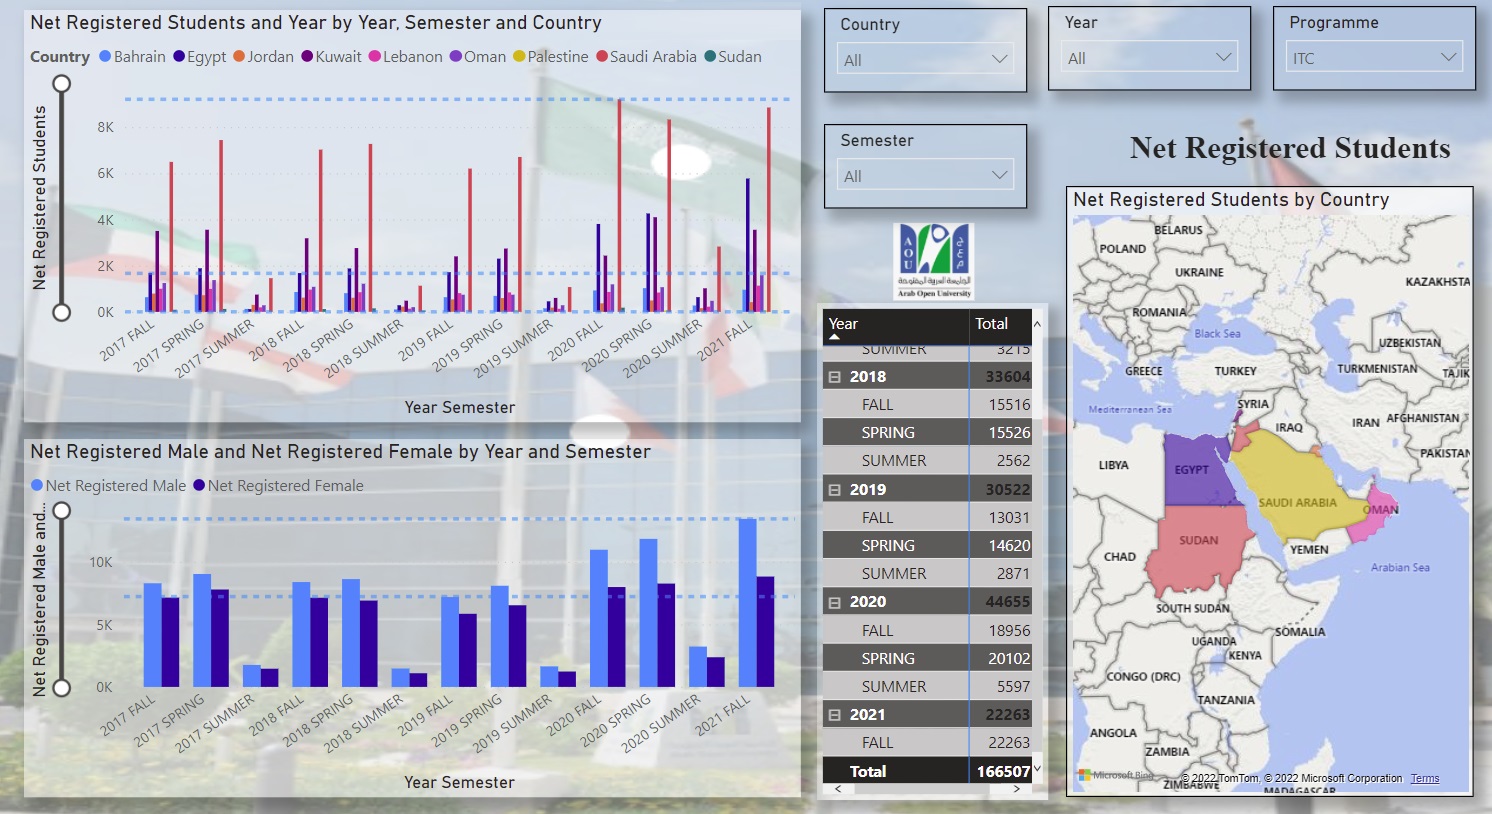Click the Saudi Arabia legend marker
Screen dimensions: 1492x814
602,57
